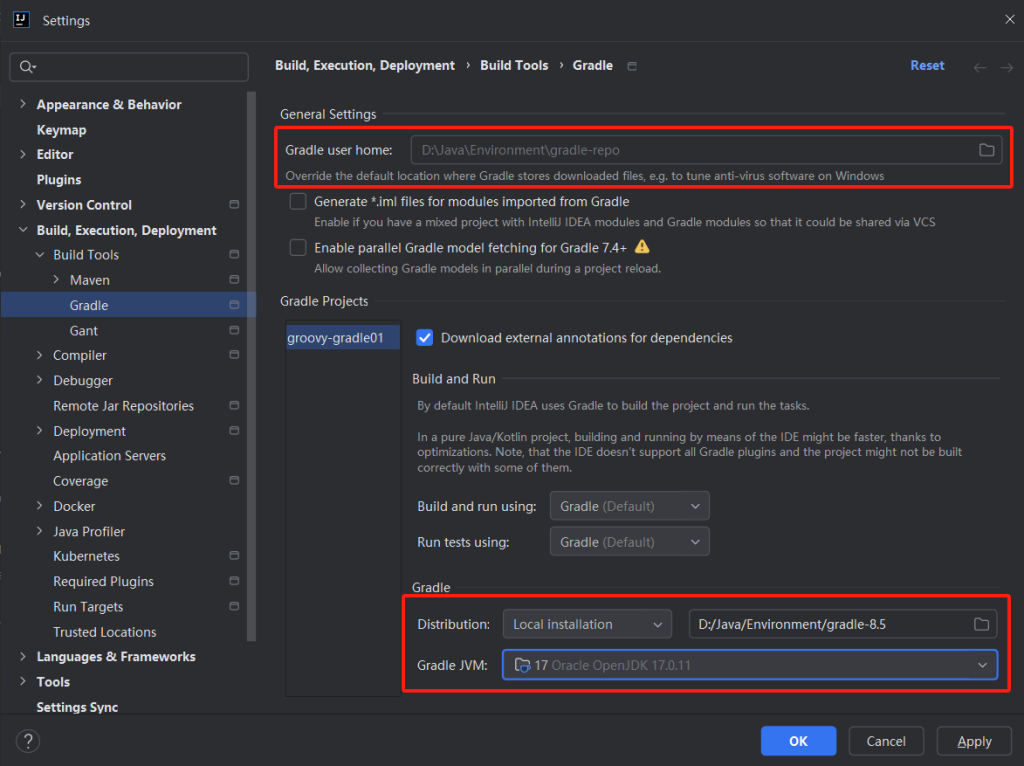Viewport: 1024px width, 766px height.
Task: Expand the Maven tree node
Action: (56, 280)
